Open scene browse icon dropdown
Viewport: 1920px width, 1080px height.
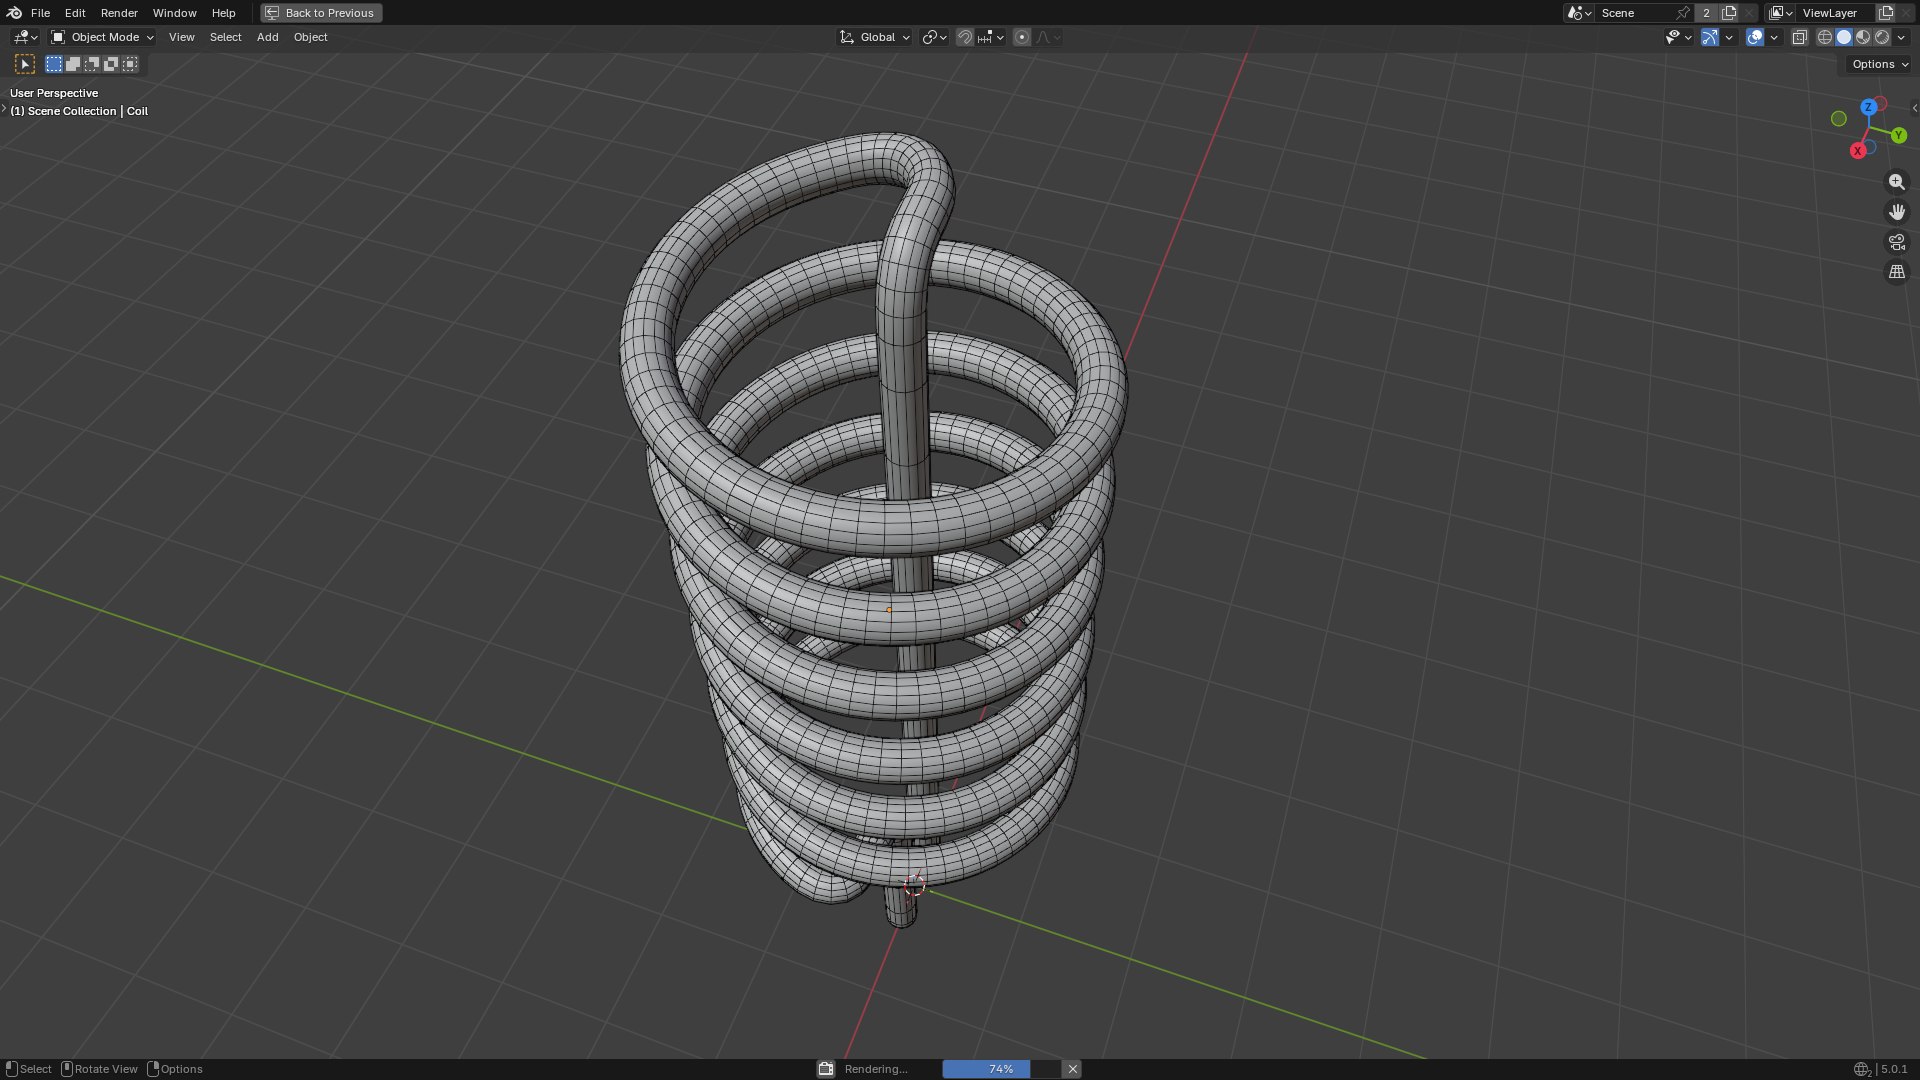tap(1579, 13)
